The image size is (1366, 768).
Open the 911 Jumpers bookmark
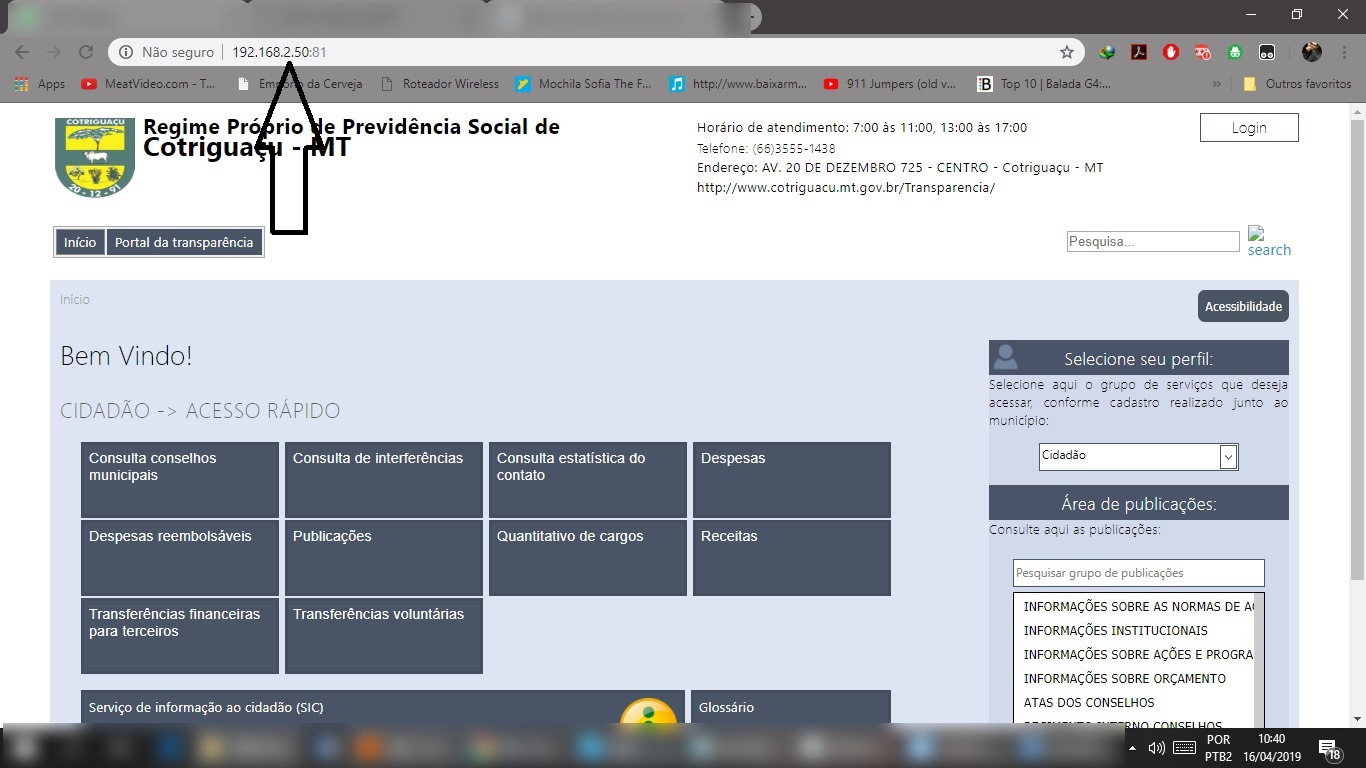[x=890, y=84]
